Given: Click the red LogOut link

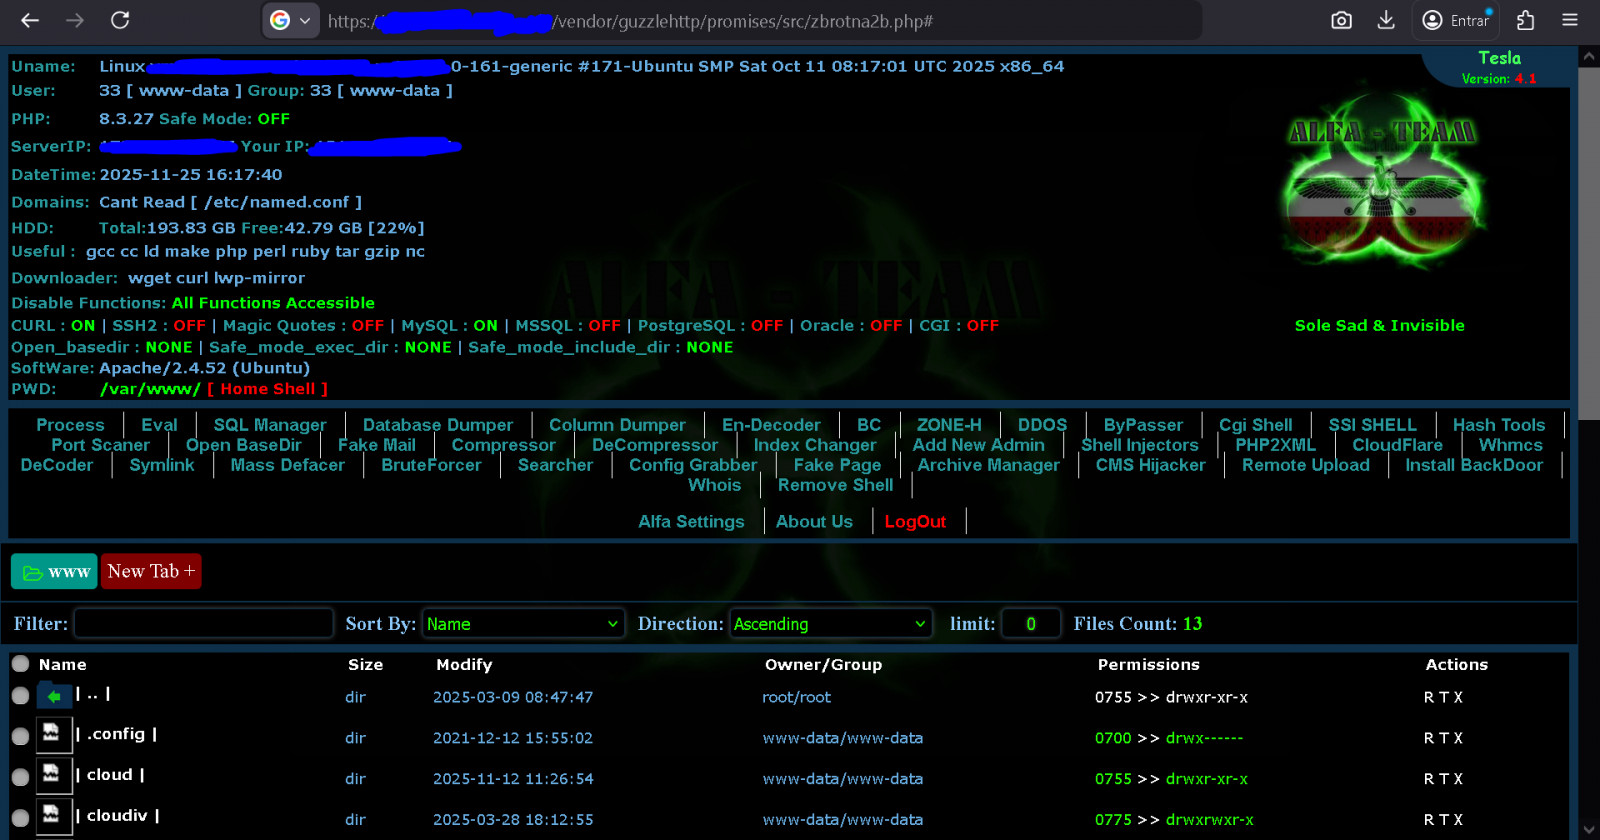Looking at the screenshot, I should 915,522.
